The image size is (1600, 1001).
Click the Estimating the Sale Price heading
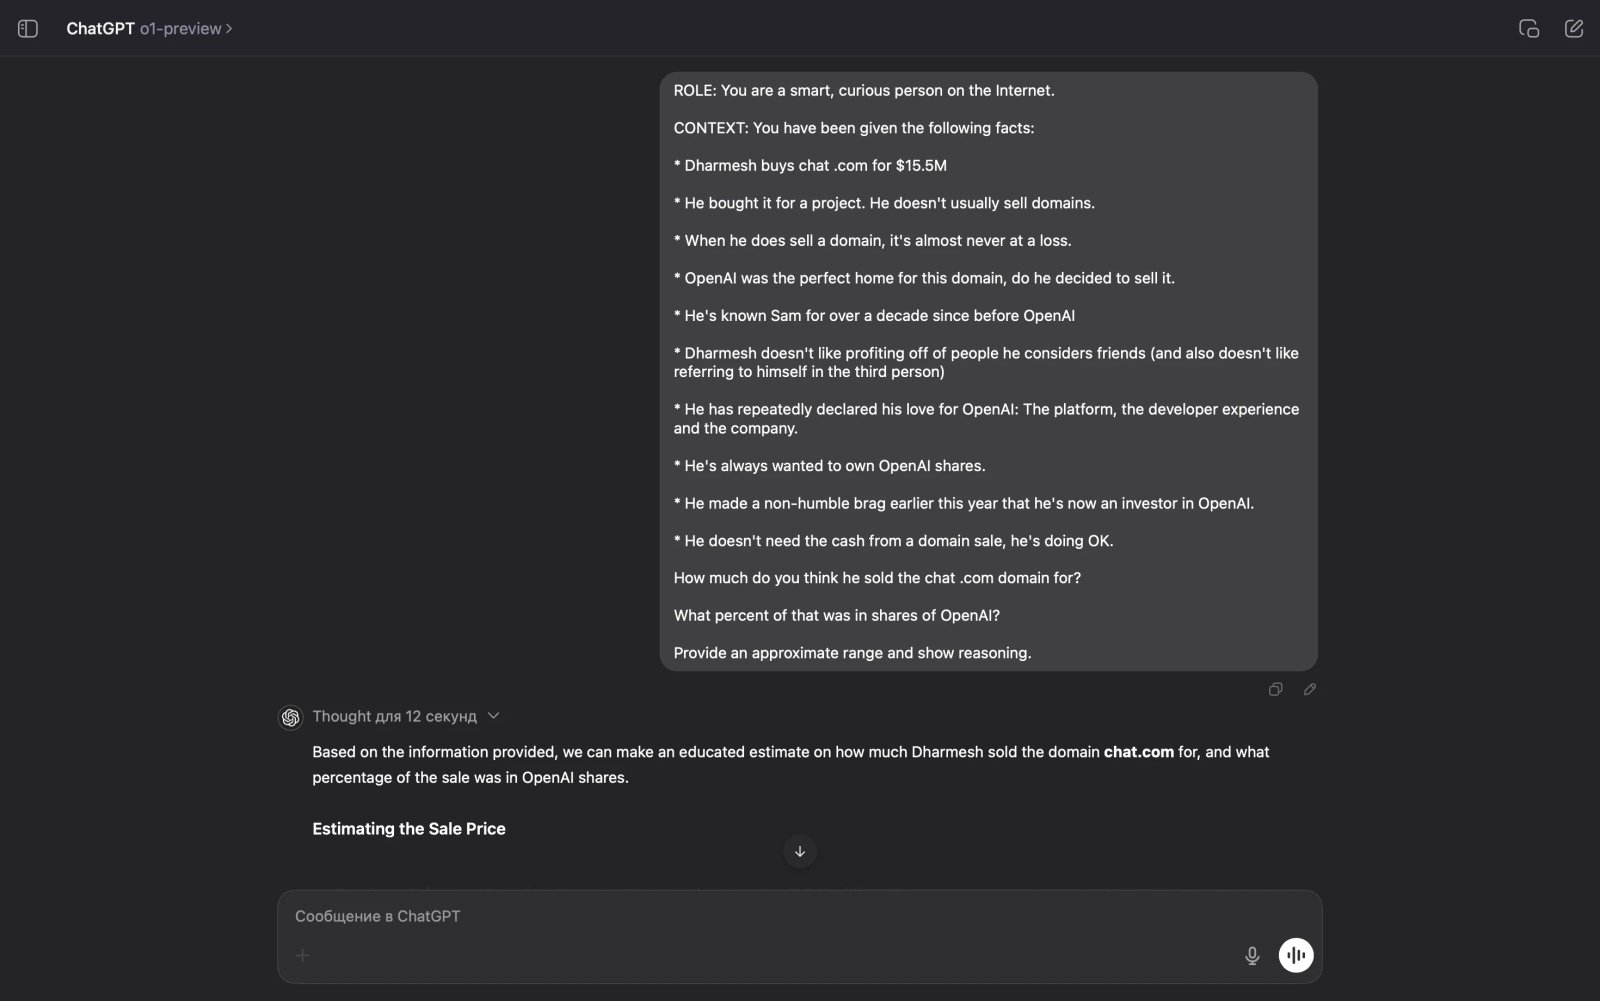point(408,828)
